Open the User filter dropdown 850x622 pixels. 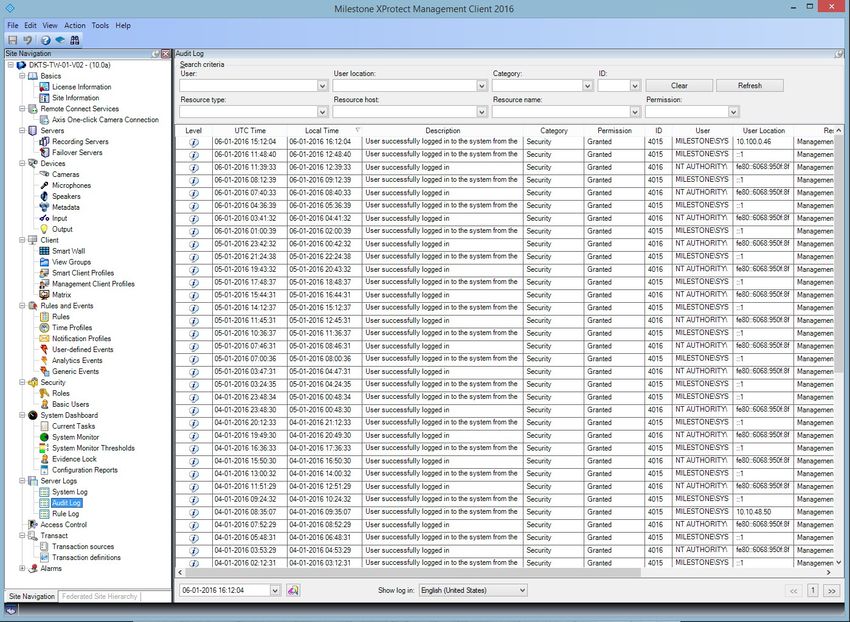(x=323, y=86)
